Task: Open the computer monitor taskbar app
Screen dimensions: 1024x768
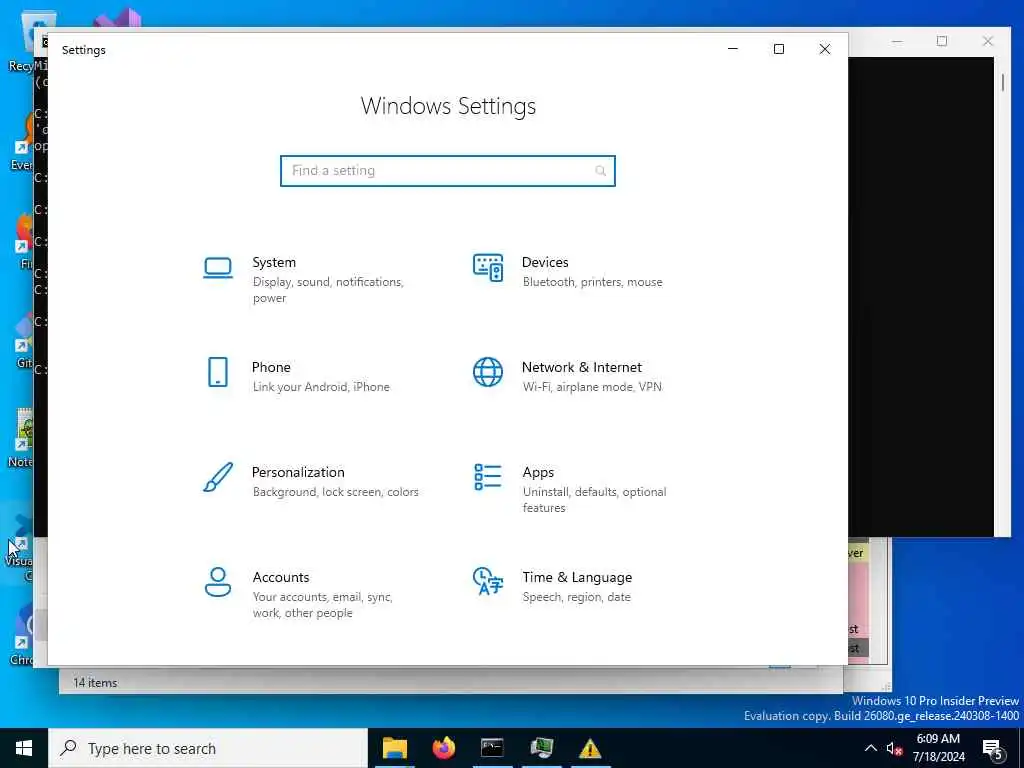Action: [541, 748]
